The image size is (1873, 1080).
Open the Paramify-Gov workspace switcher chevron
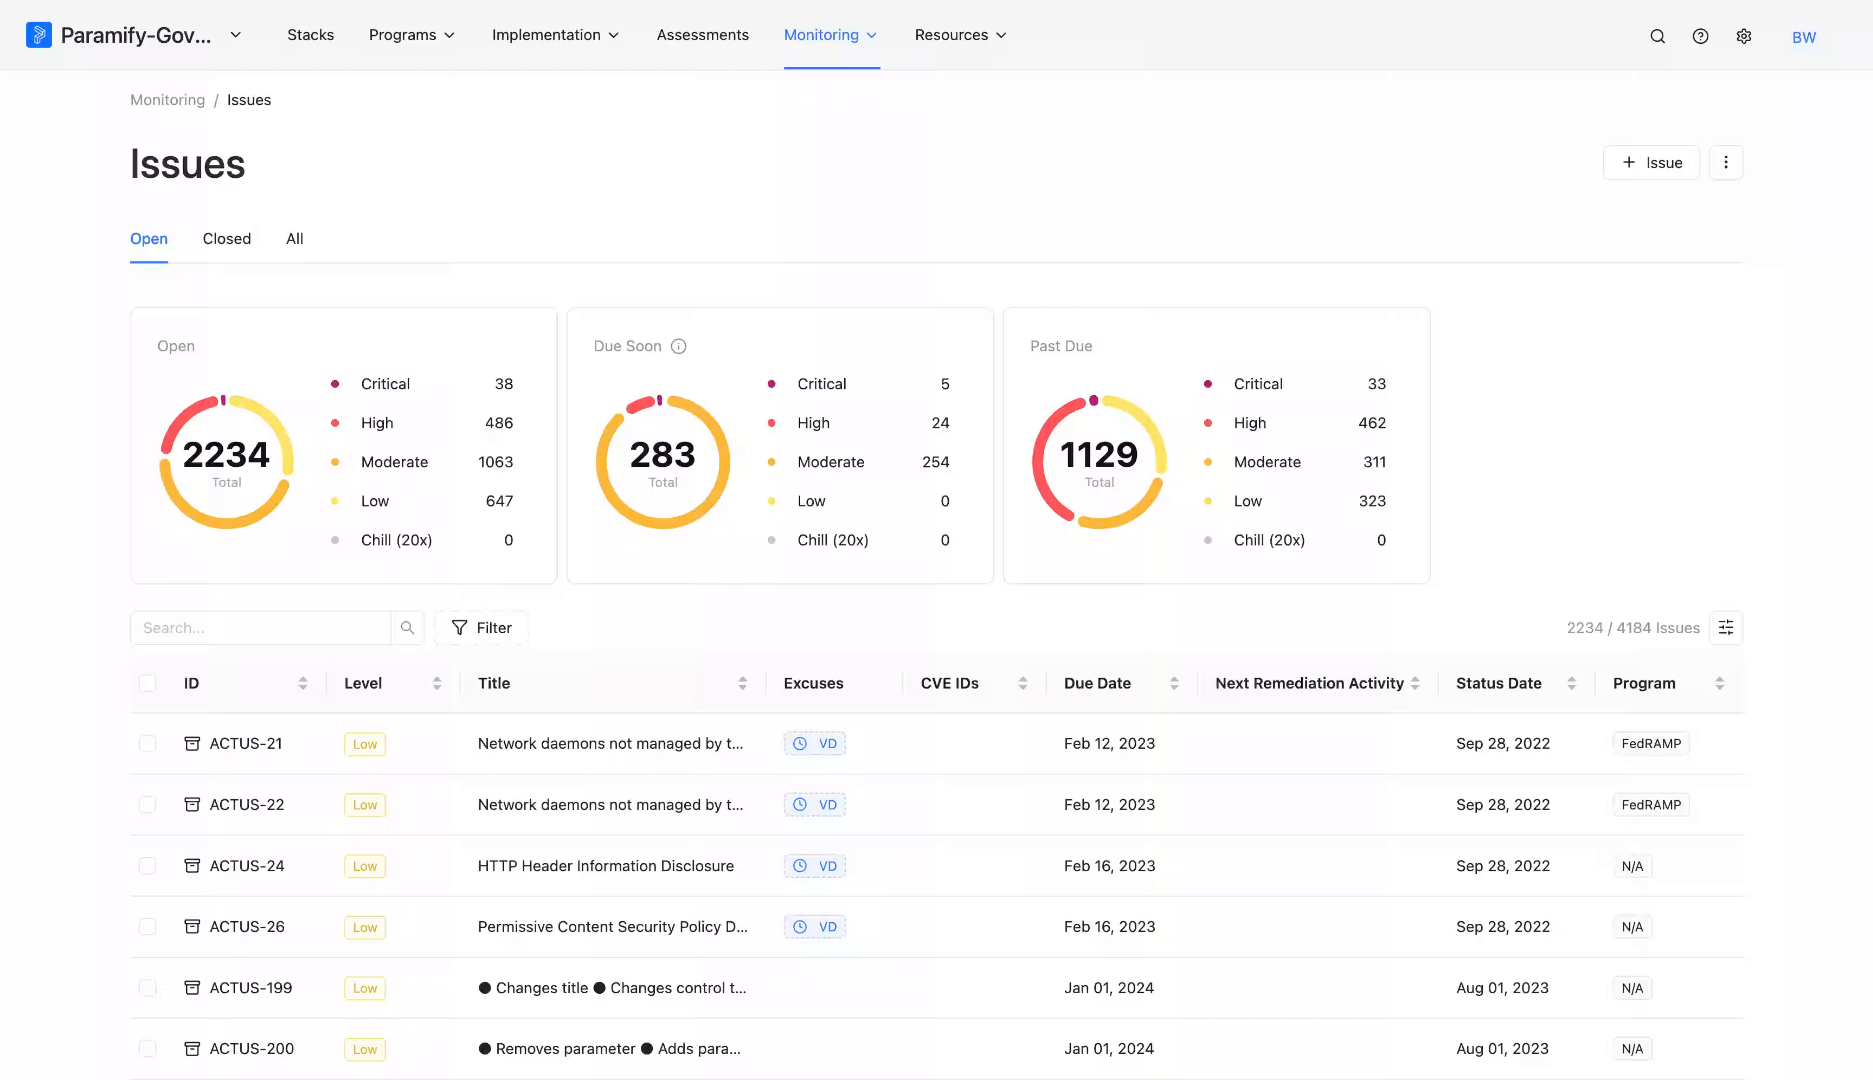pyautogui.click(x=236, y=35)
